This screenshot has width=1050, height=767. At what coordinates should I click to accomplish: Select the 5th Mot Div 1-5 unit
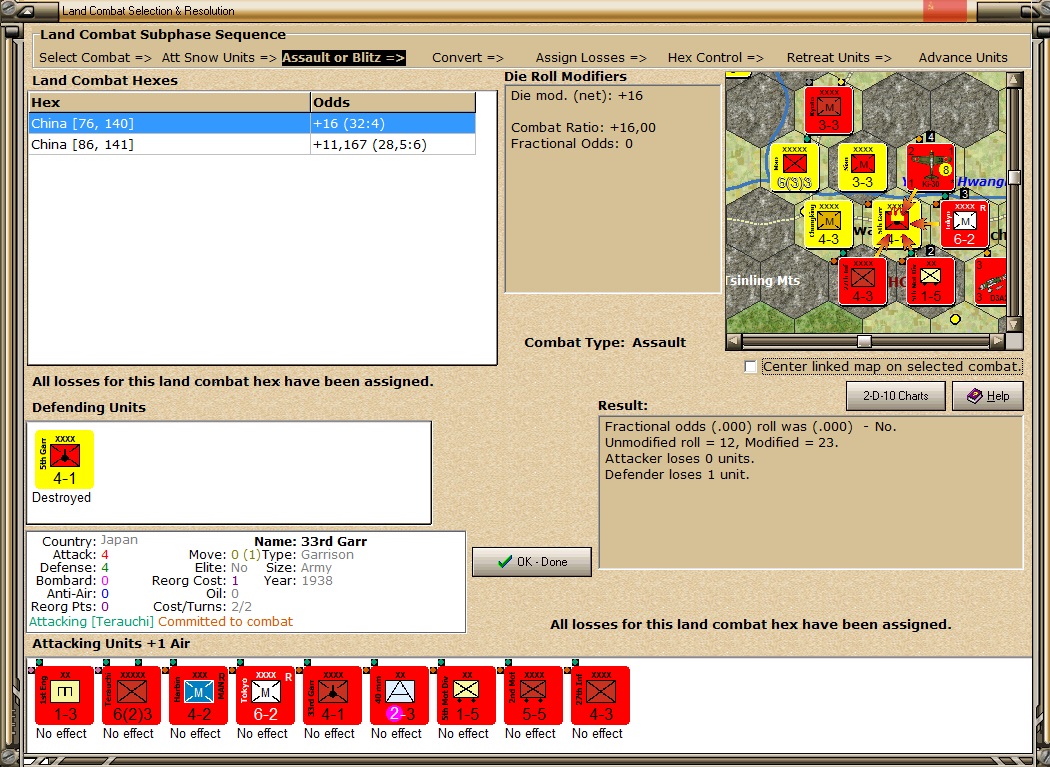pos(466,695)
